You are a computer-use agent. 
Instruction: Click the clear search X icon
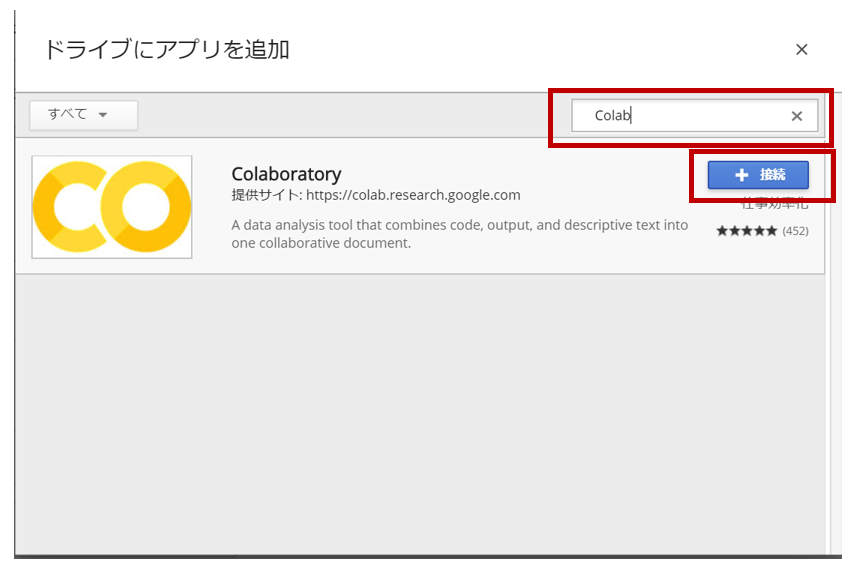(797, 116)
